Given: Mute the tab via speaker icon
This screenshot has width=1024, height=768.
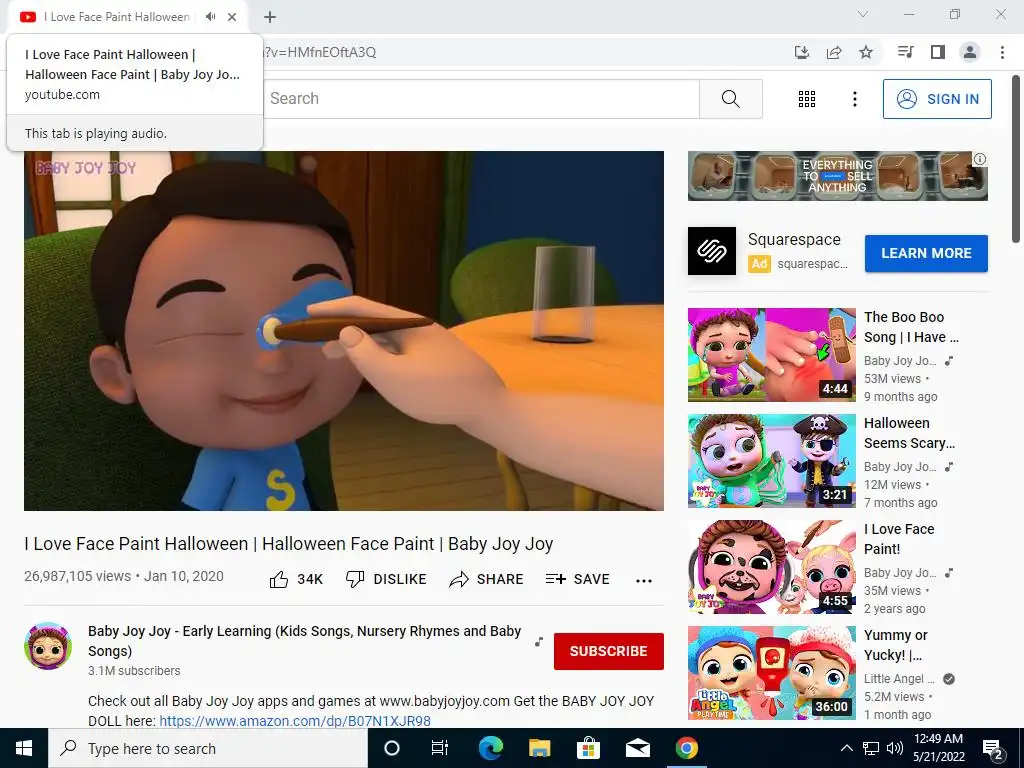Looking at the screenshot, I should (x=210, y=17).
